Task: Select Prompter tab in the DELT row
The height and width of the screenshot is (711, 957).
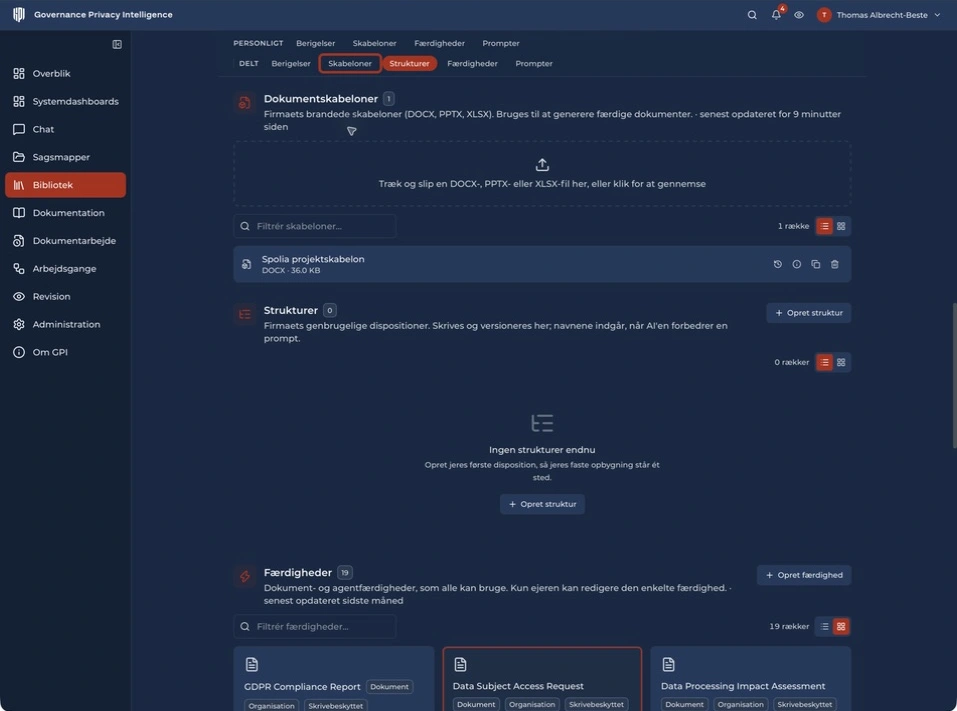Action: click(x=533, y=63)
